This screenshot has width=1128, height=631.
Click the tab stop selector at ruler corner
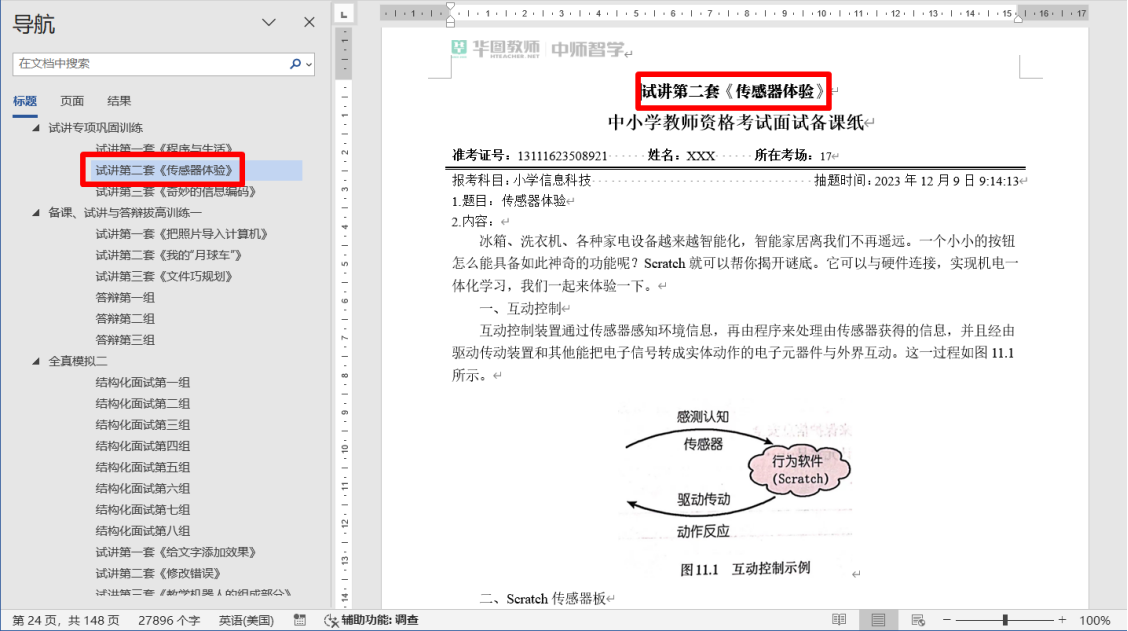coord(343,14)
